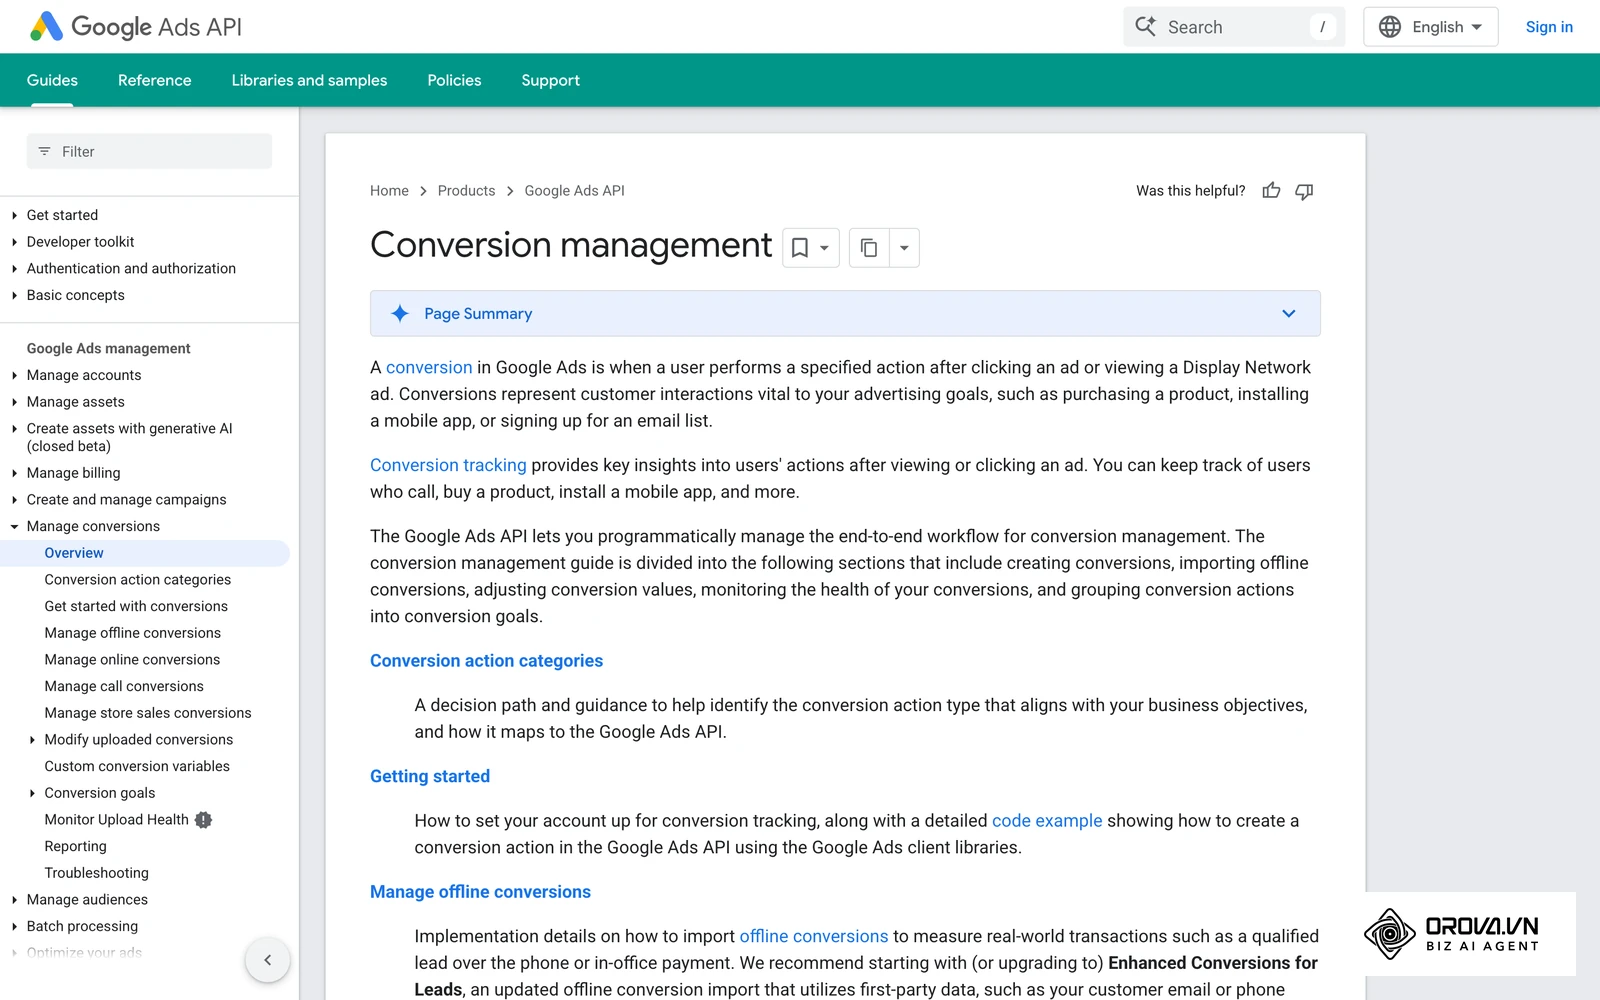Click the Page Summary sparkle icon
This screenshot has height=1000, width=1600.
pyautogui.click(x=400, y=314)
